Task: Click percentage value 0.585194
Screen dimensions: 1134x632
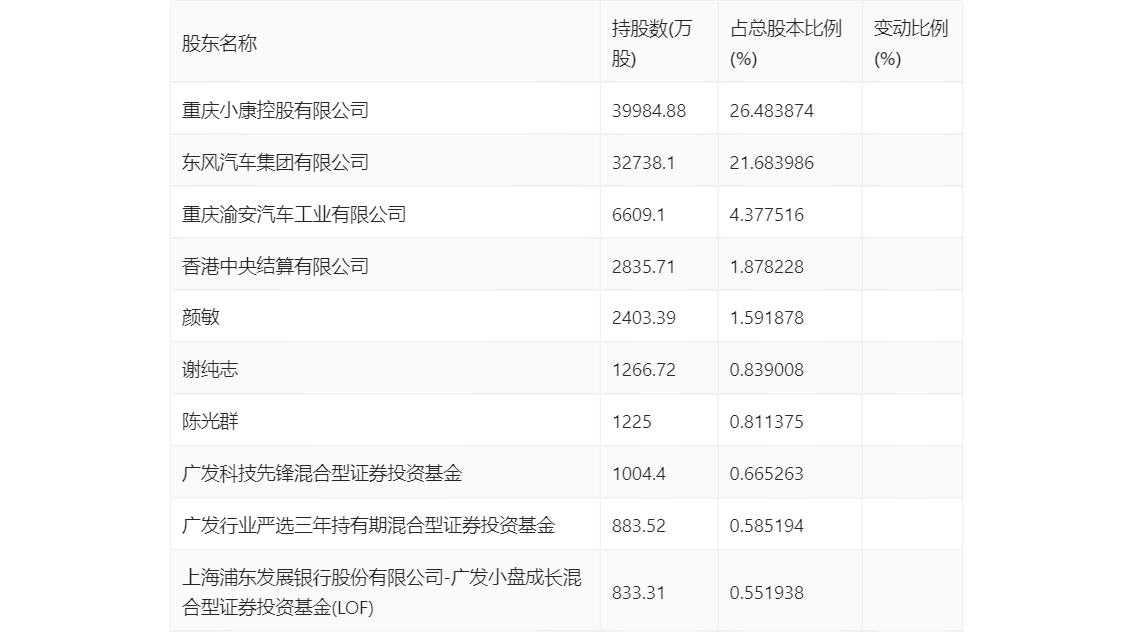Action: pos(767,526)
